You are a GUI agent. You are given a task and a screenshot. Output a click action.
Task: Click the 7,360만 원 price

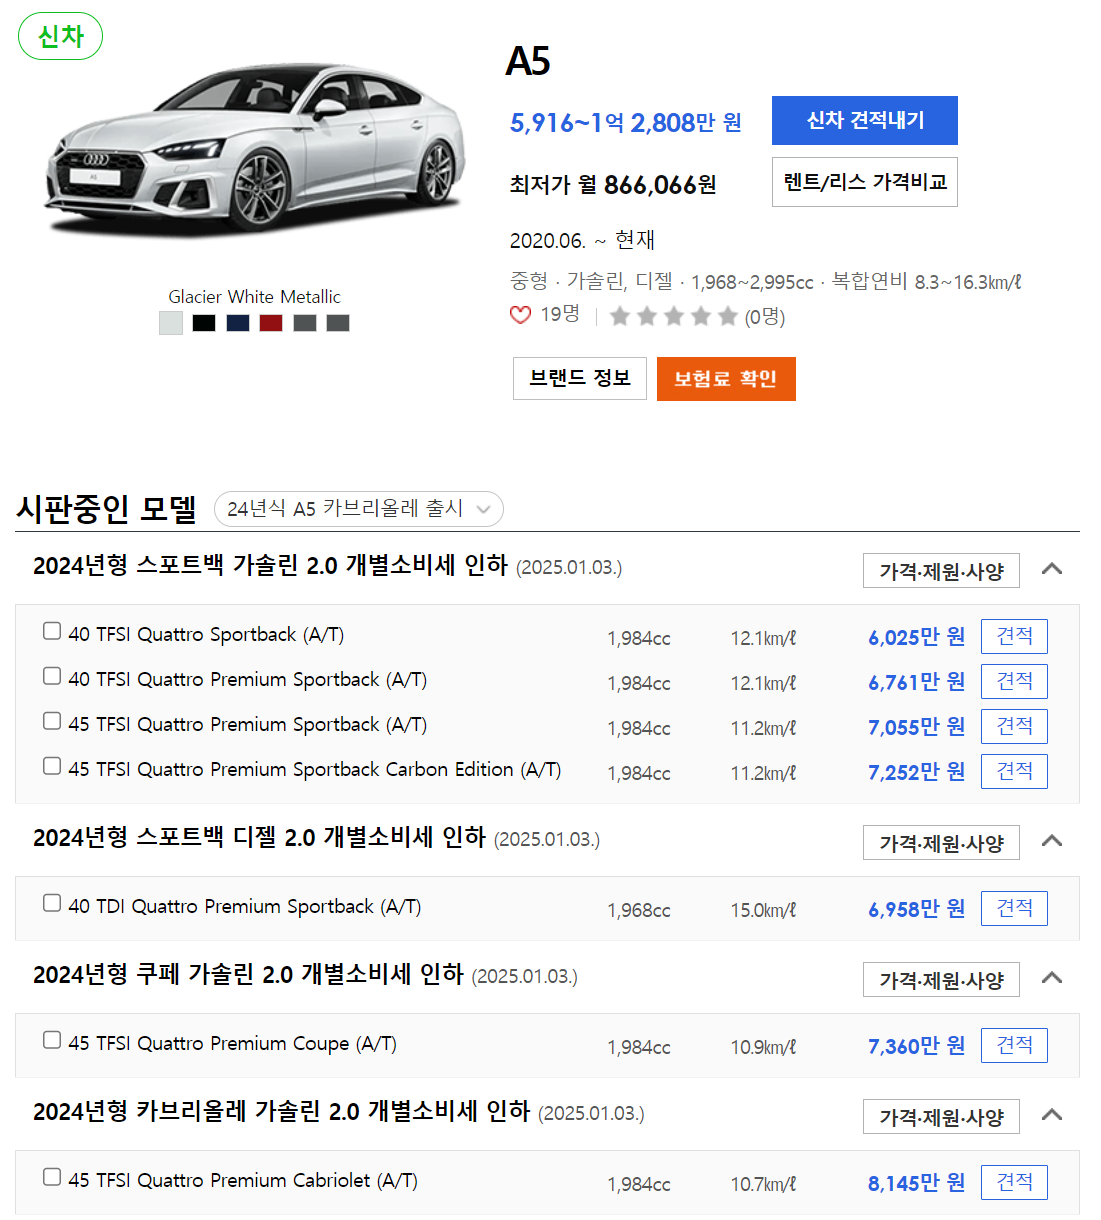pyautogui.click(x=916, y=1046)
